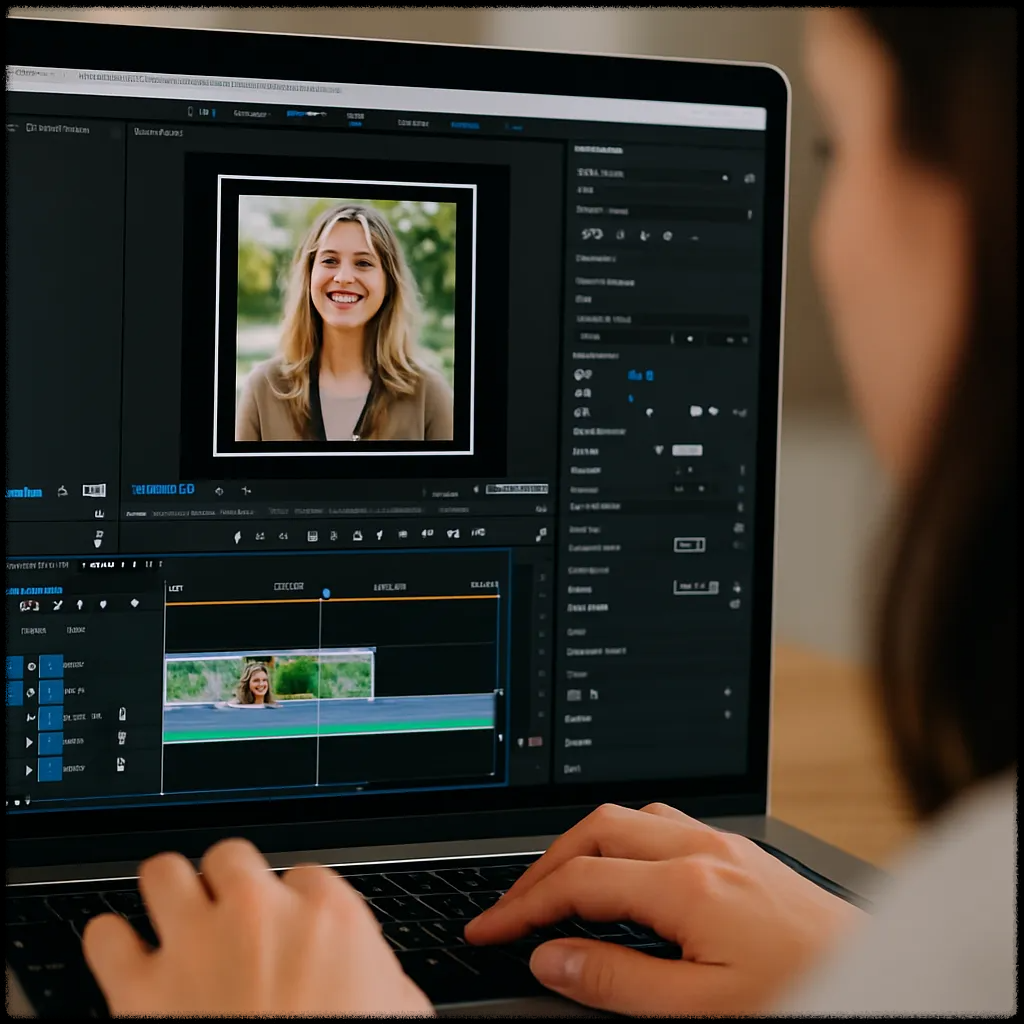The width and height of the screenshot is (1024, 1024).
Task: Toggle the lock icon on the waveform track row
Action: tap(122, 714)
